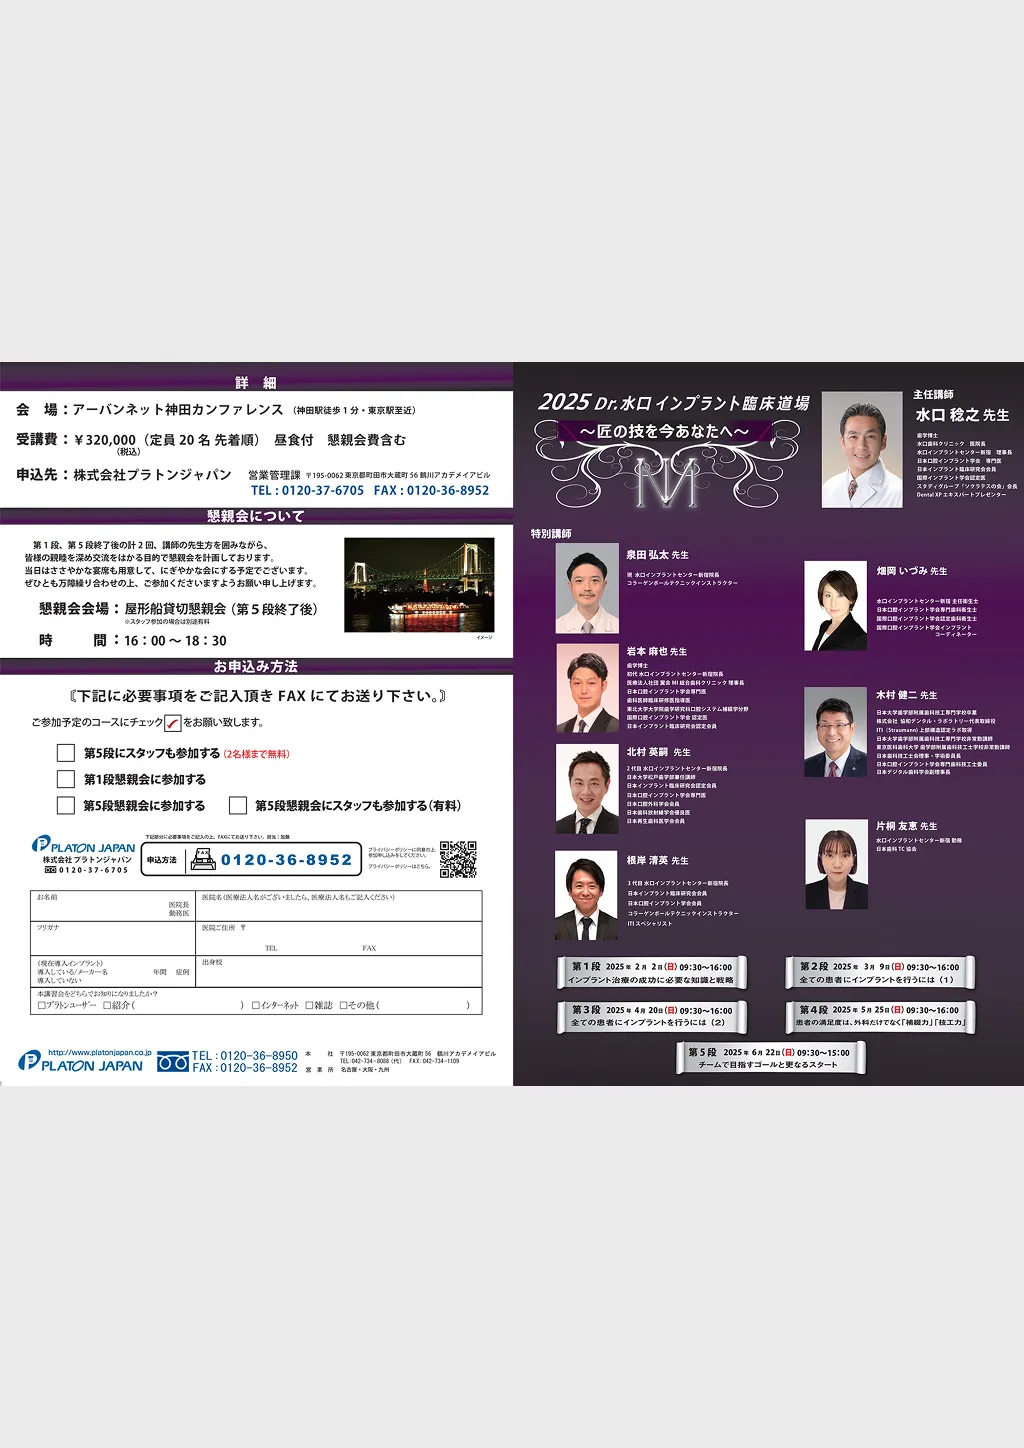1024x1448 pixels.
Task: Select the 第5段 6月22日 session banner
Action: coord(768,1058)
